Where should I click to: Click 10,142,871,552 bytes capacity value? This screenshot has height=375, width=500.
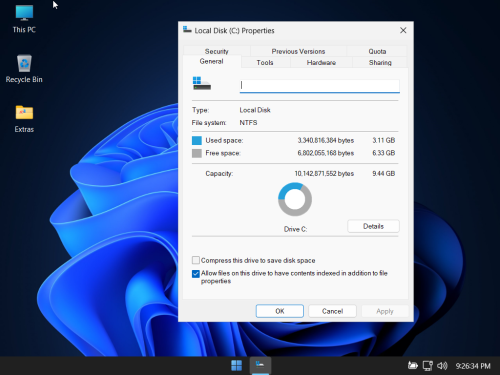tap(324, 173)
